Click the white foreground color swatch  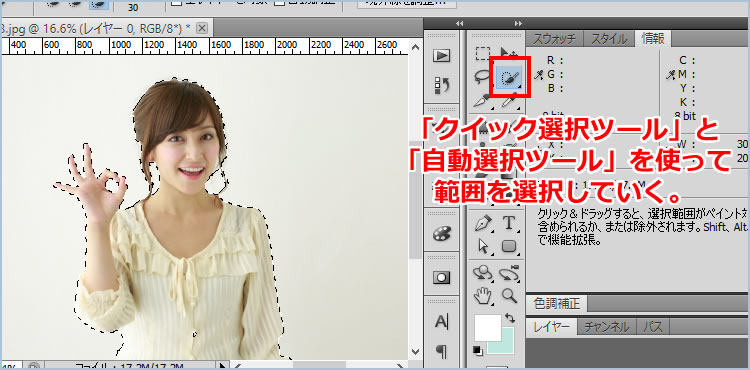(x=487, y=327)
